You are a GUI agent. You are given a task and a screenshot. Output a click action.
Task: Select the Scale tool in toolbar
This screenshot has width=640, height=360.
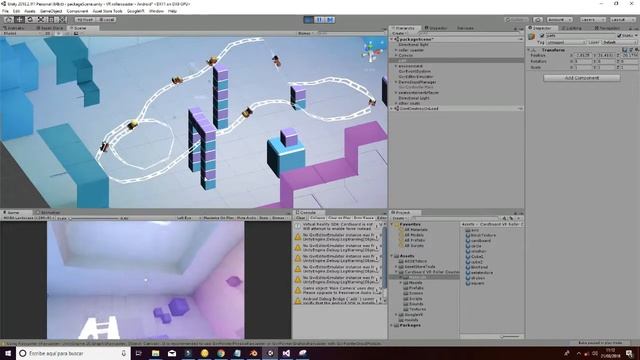tap(40, 20)
